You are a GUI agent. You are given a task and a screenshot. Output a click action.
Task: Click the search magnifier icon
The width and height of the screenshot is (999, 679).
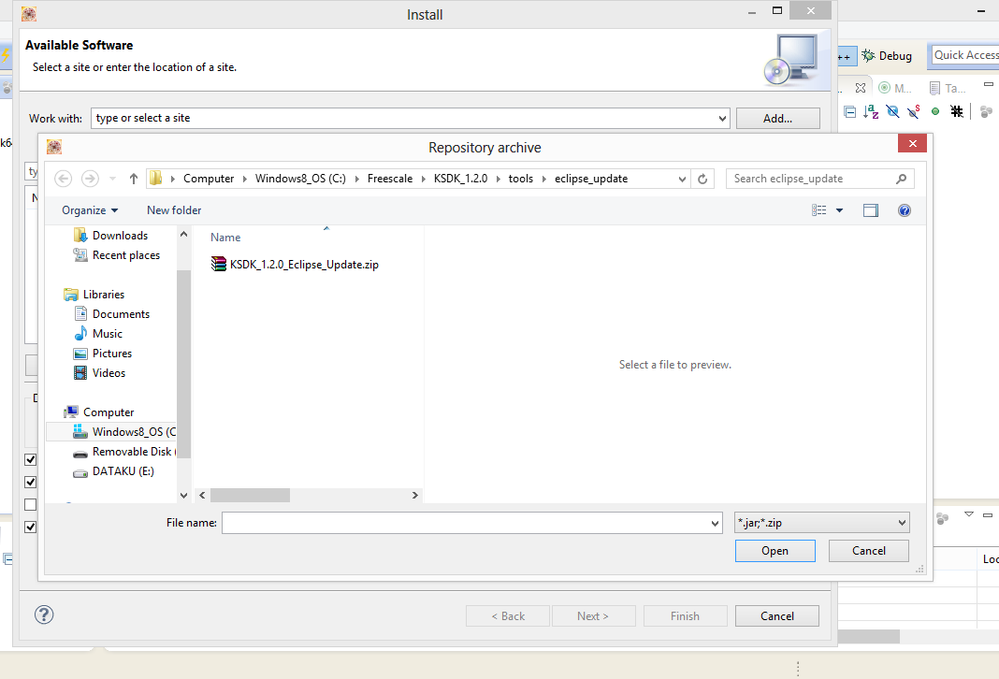point(901,179)
